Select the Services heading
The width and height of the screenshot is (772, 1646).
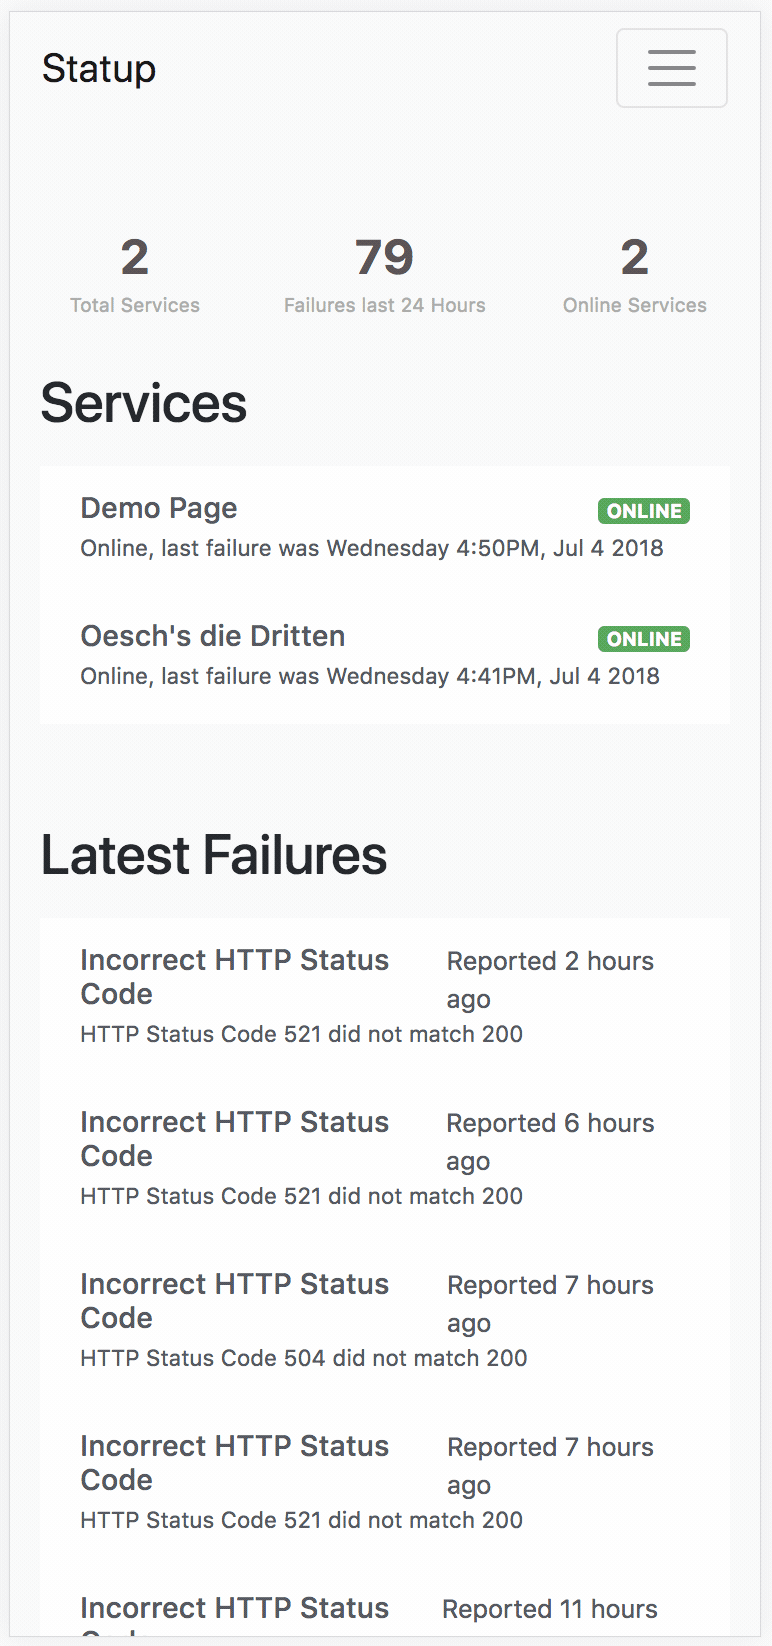pyautogui.click(x=144, y=403)
